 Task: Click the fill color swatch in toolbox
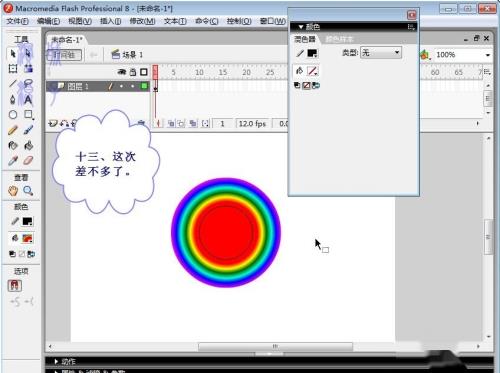tap(27, 238)
